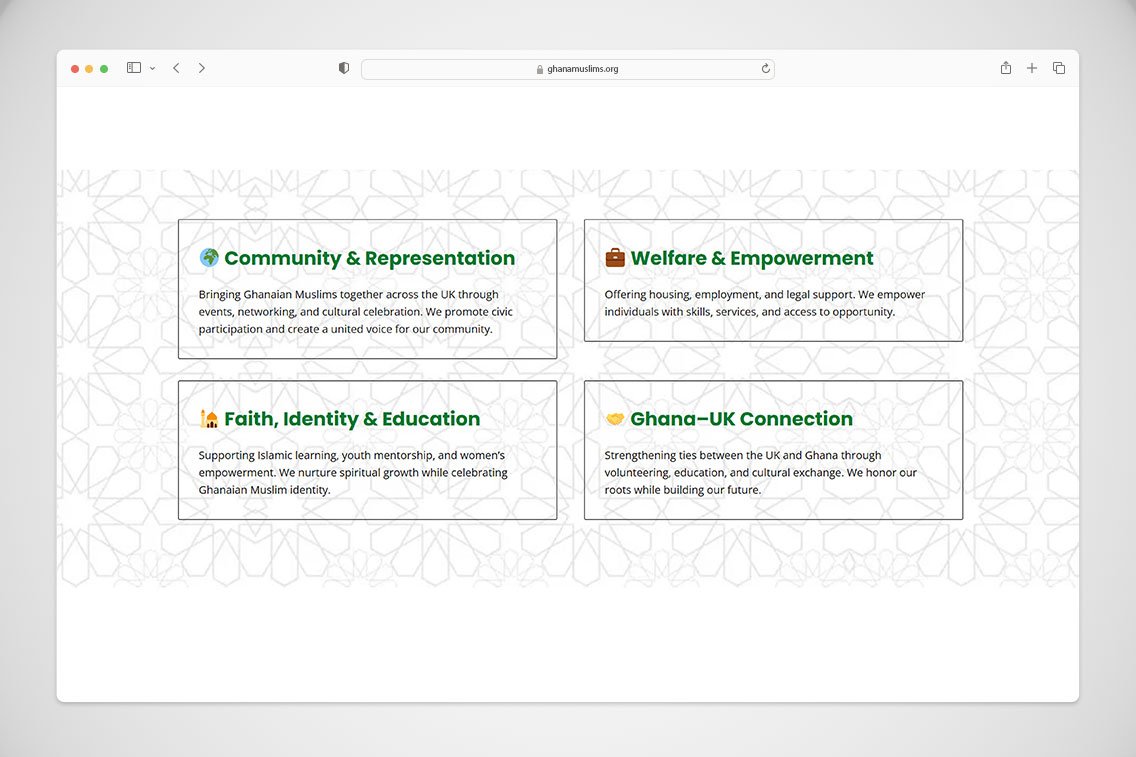1136x757 pixels.
Task: Go back with the left arrow
Action: point(176,68)
